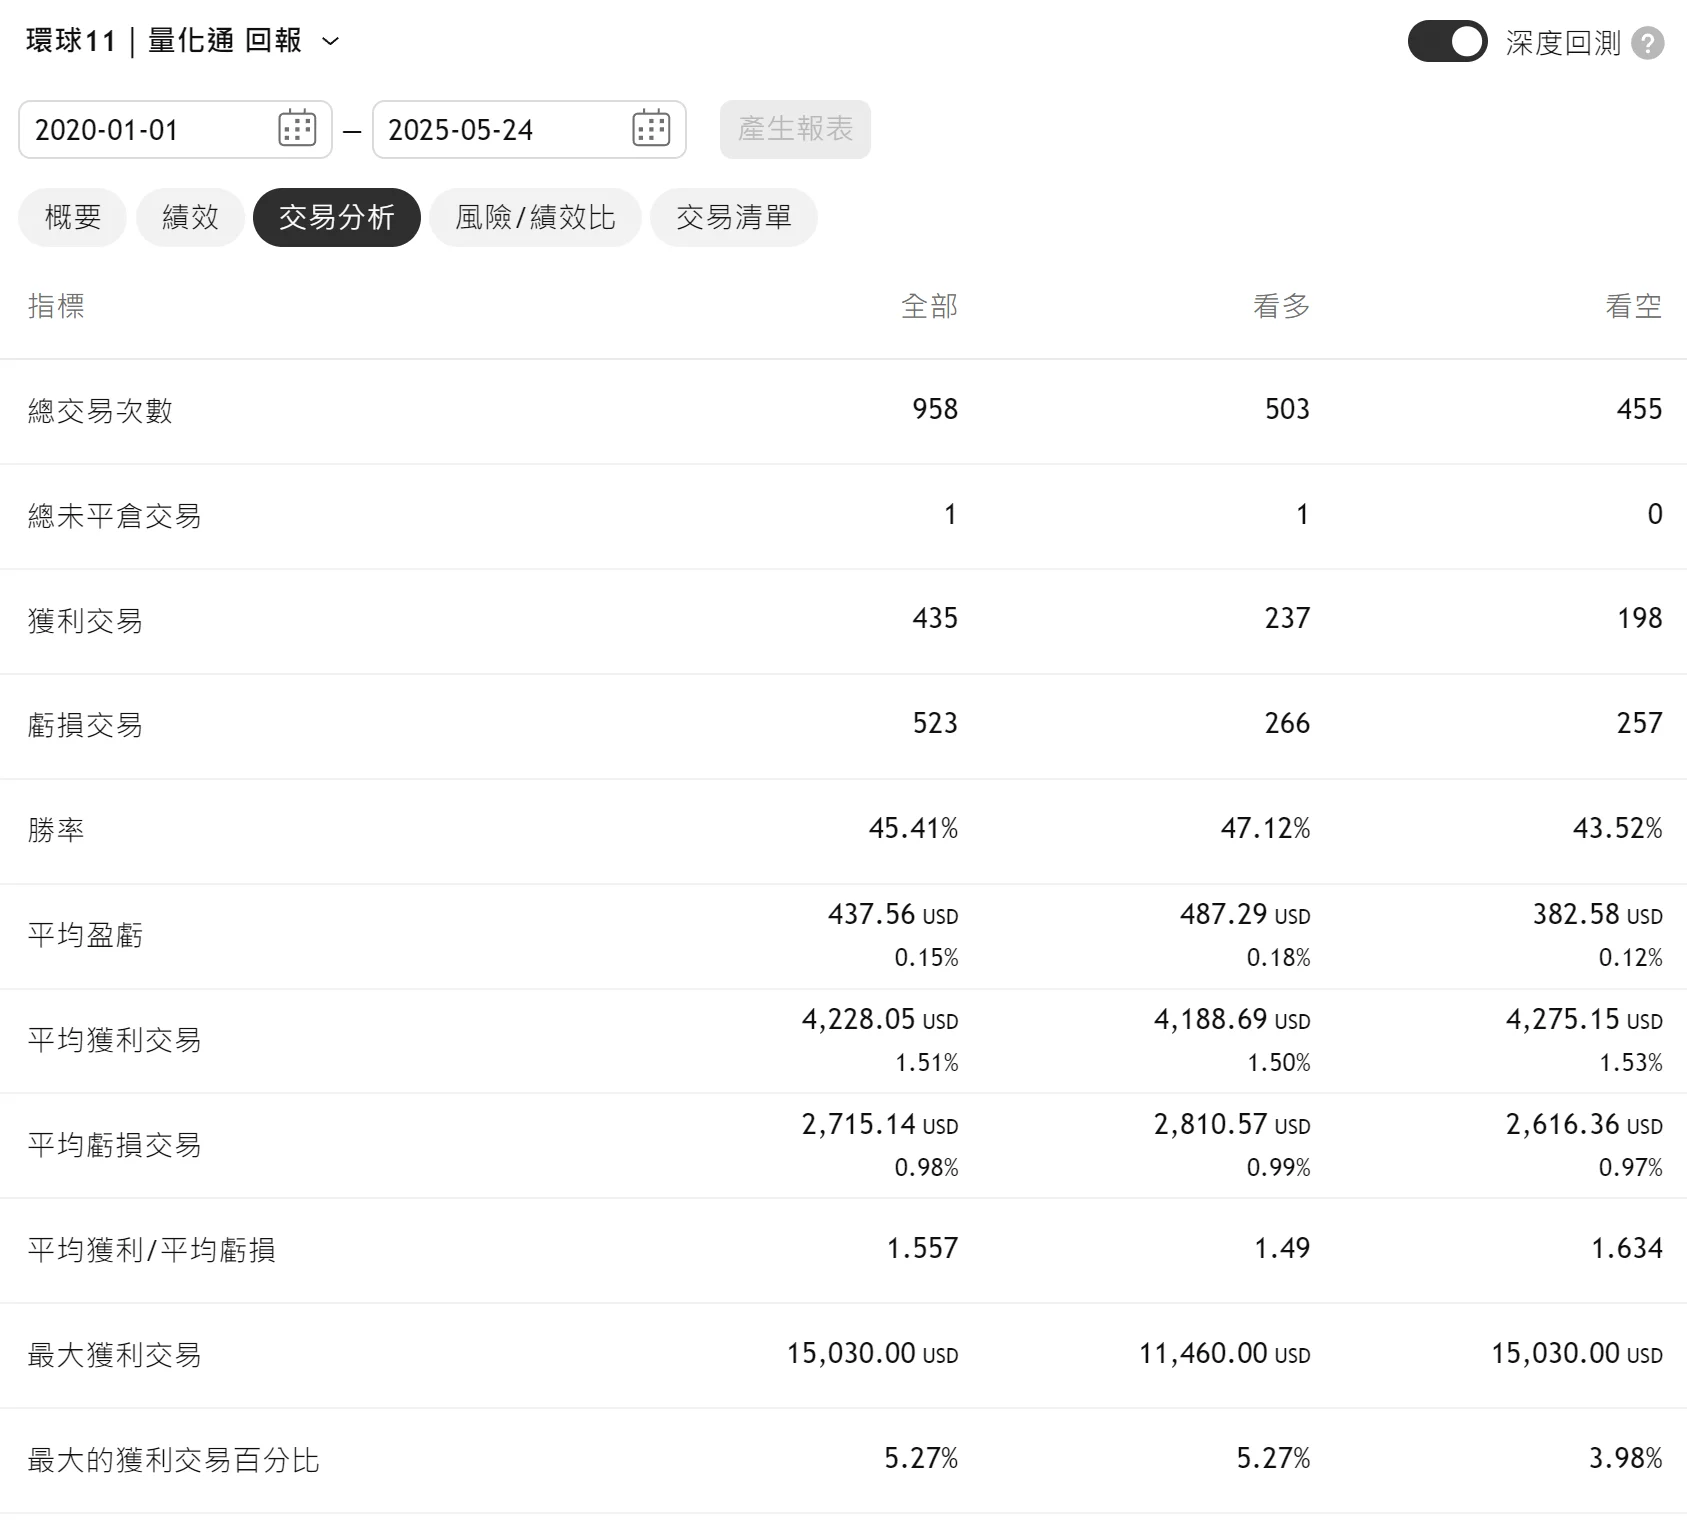The height and width of the screenshot is (1521, 1687).
Task: Open the 深度回測 help question mark
Action: tap(1647, 42)
